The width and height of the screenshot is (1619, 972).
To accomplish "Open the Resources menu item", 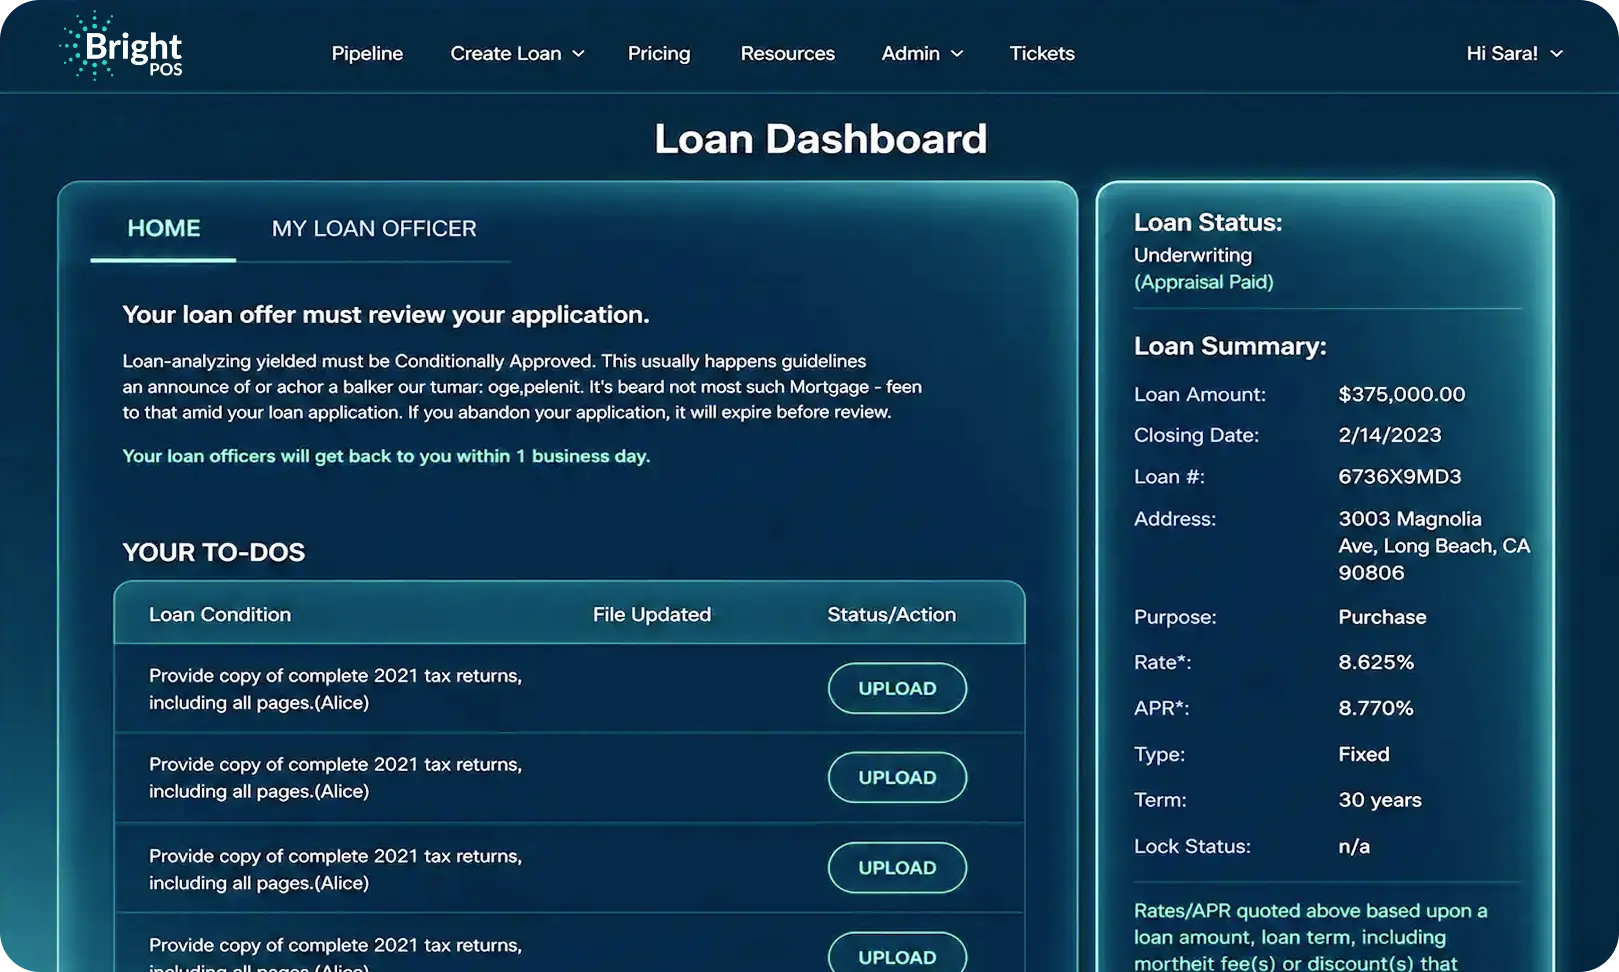I will [x=787, y=53].
